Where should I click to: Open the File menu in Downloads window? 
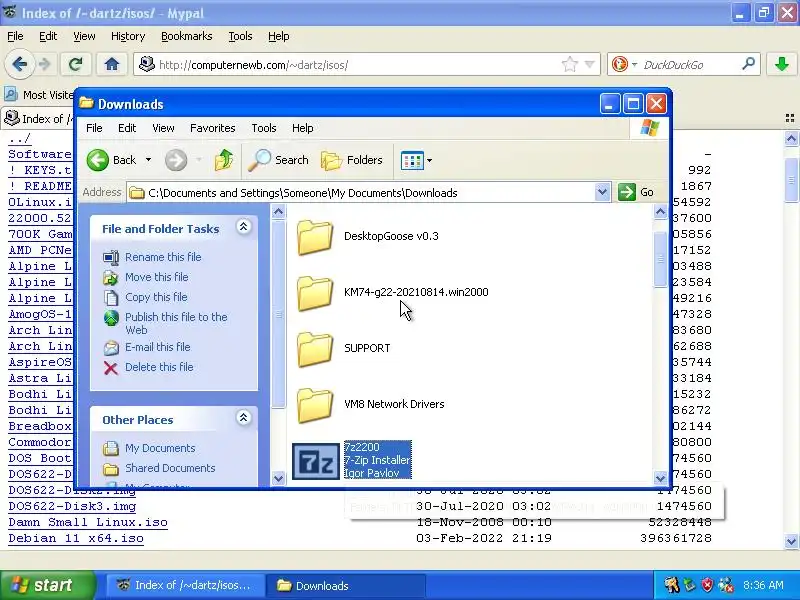click(x=94, y=128)
